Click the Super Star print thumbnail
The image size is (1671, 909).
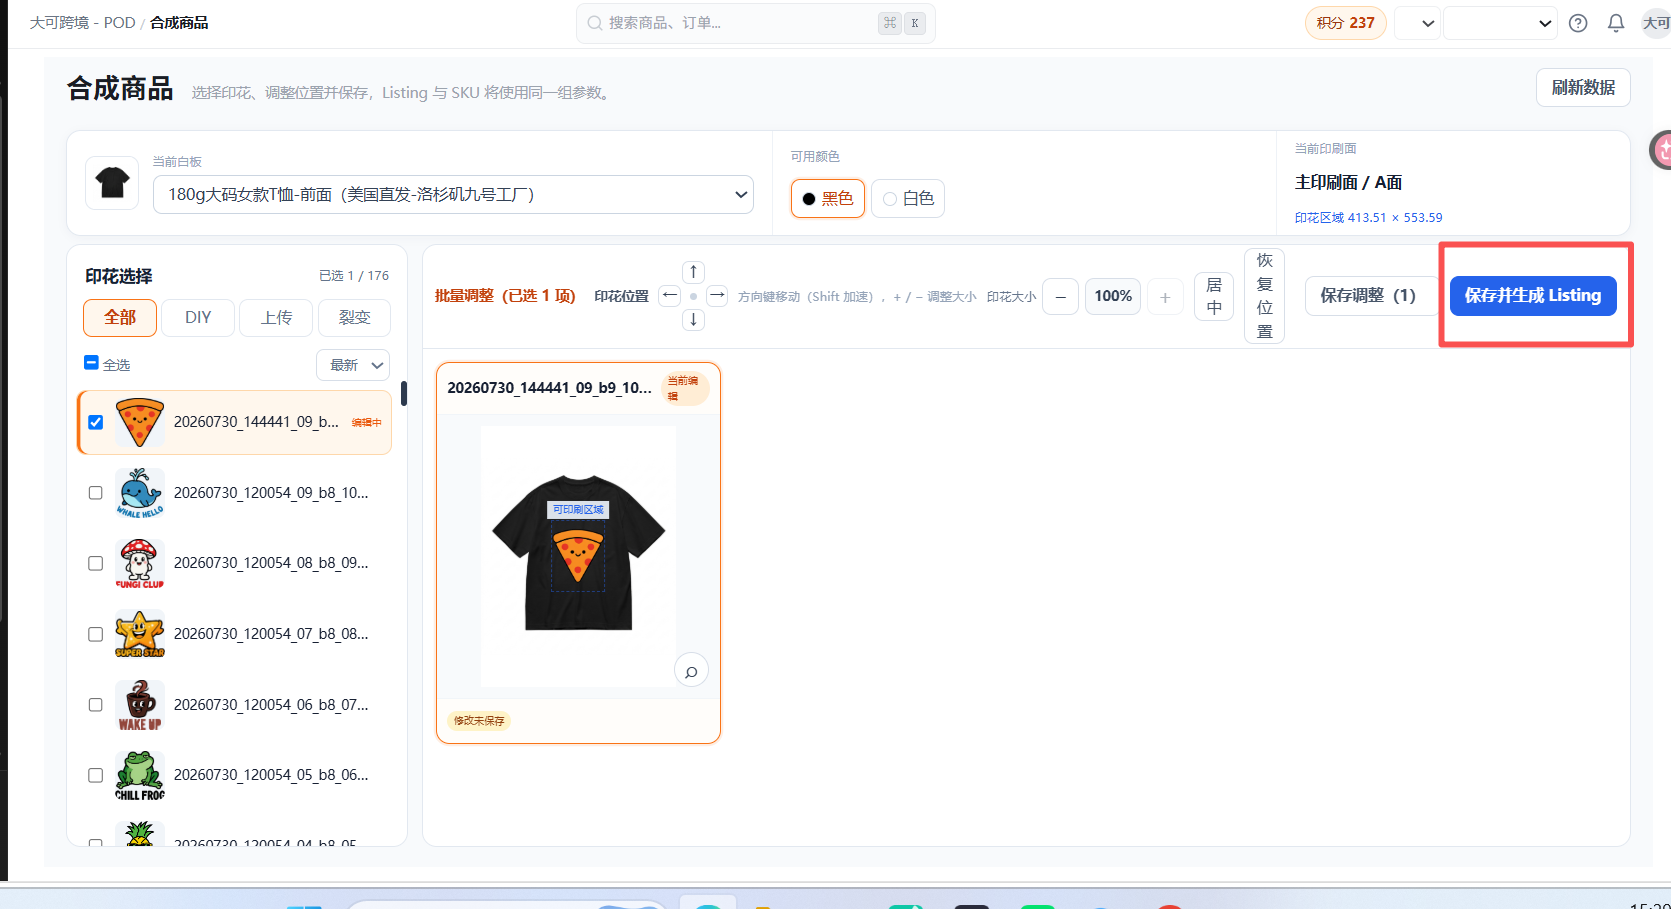(x=140, y=634)
